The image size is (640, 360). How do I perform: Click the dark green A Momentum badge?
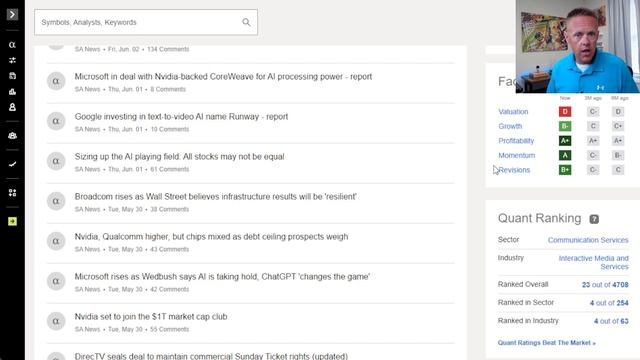tap(565, 156)
